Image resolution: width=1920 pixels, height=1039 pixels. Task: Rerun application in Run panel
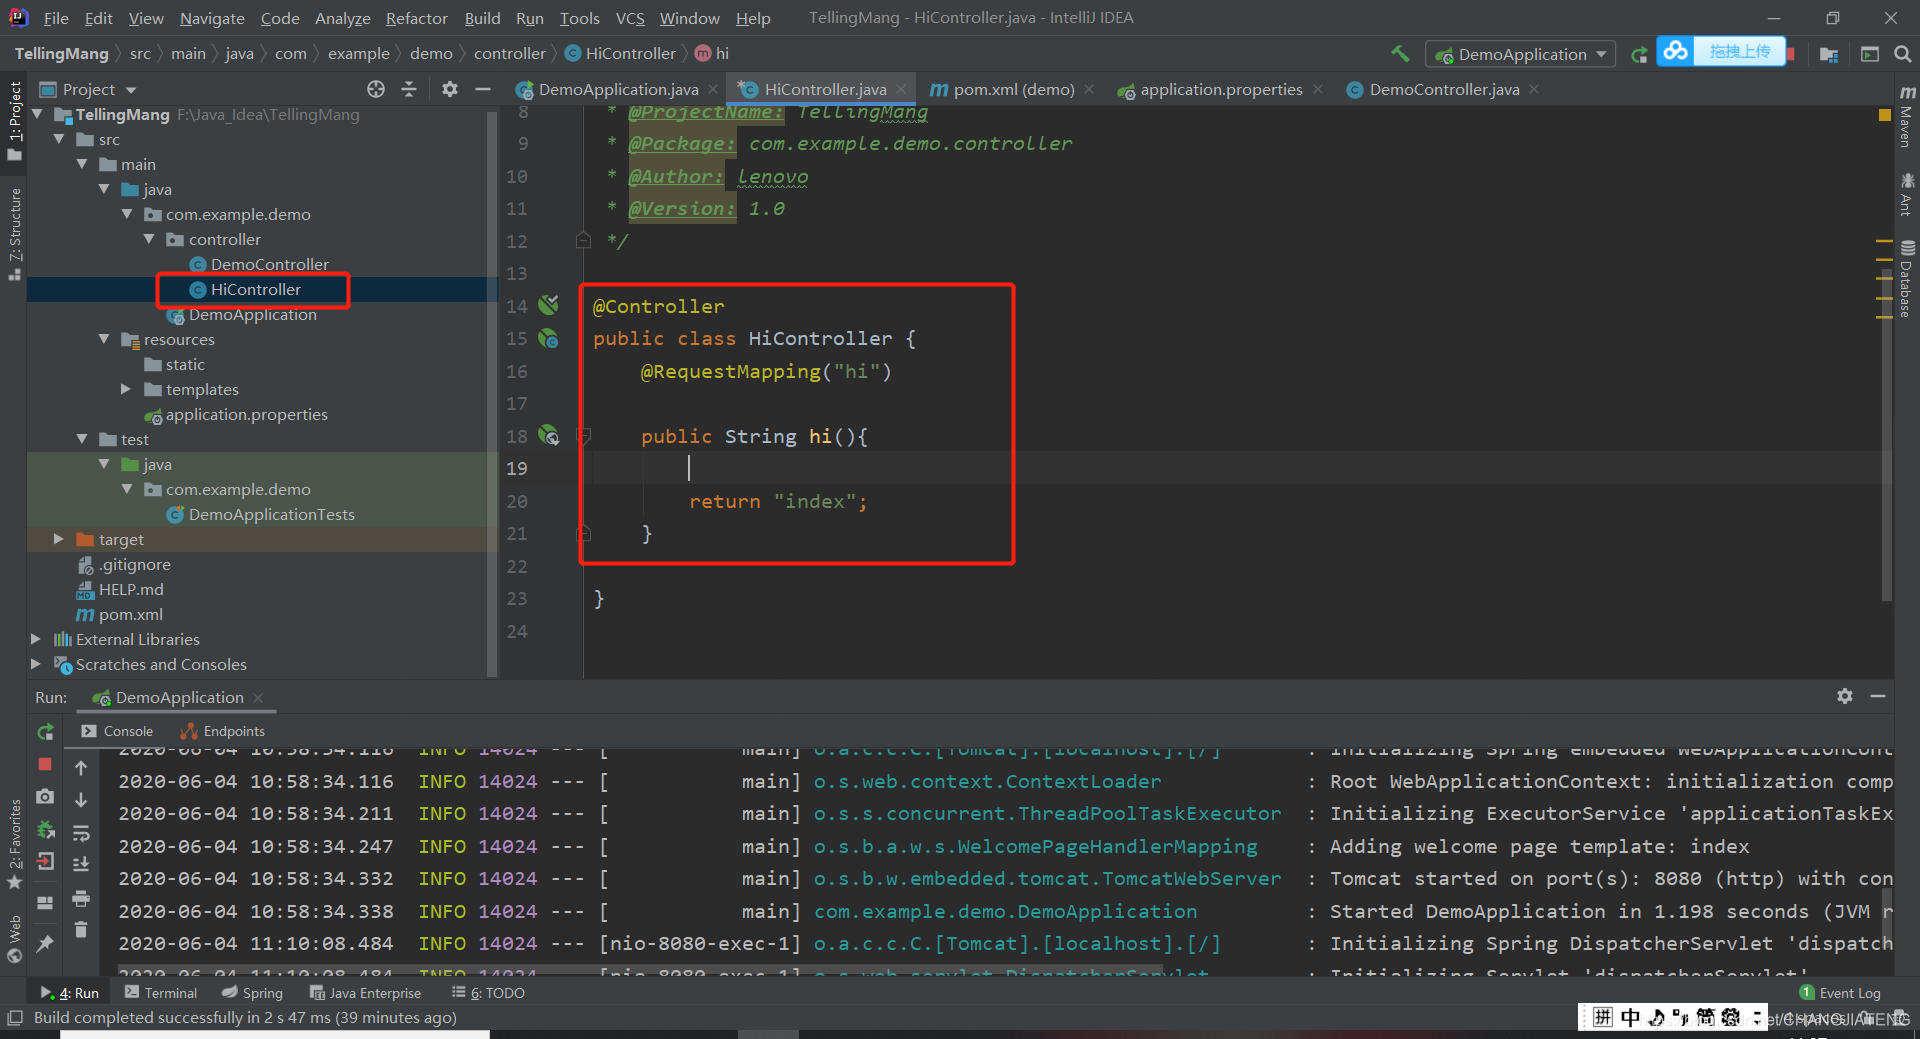[x=45, y=732]
